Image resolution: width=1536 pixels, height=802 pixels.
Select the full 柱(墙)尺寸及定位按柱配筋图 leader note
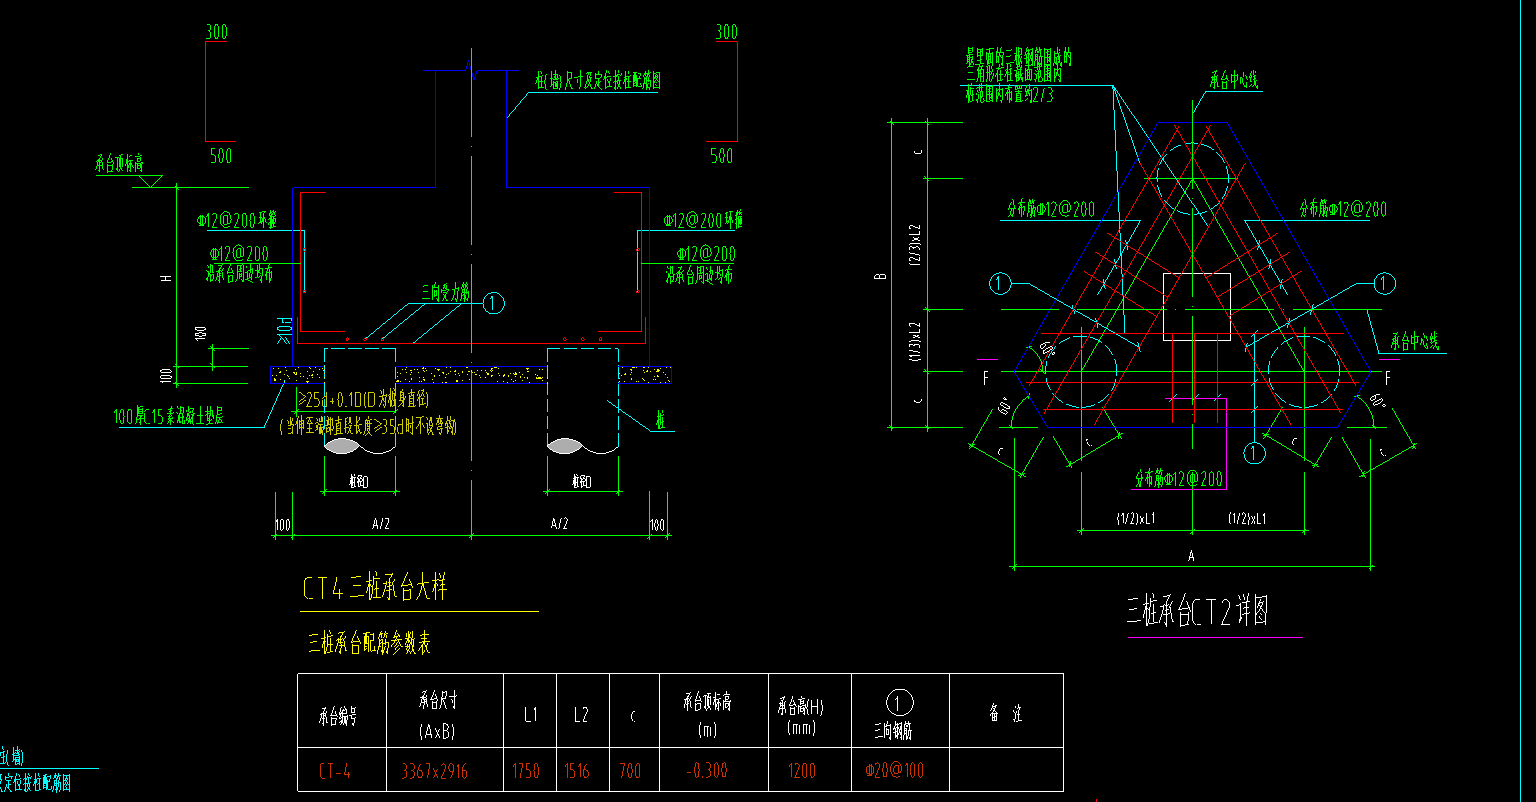(x=598, y=82)
